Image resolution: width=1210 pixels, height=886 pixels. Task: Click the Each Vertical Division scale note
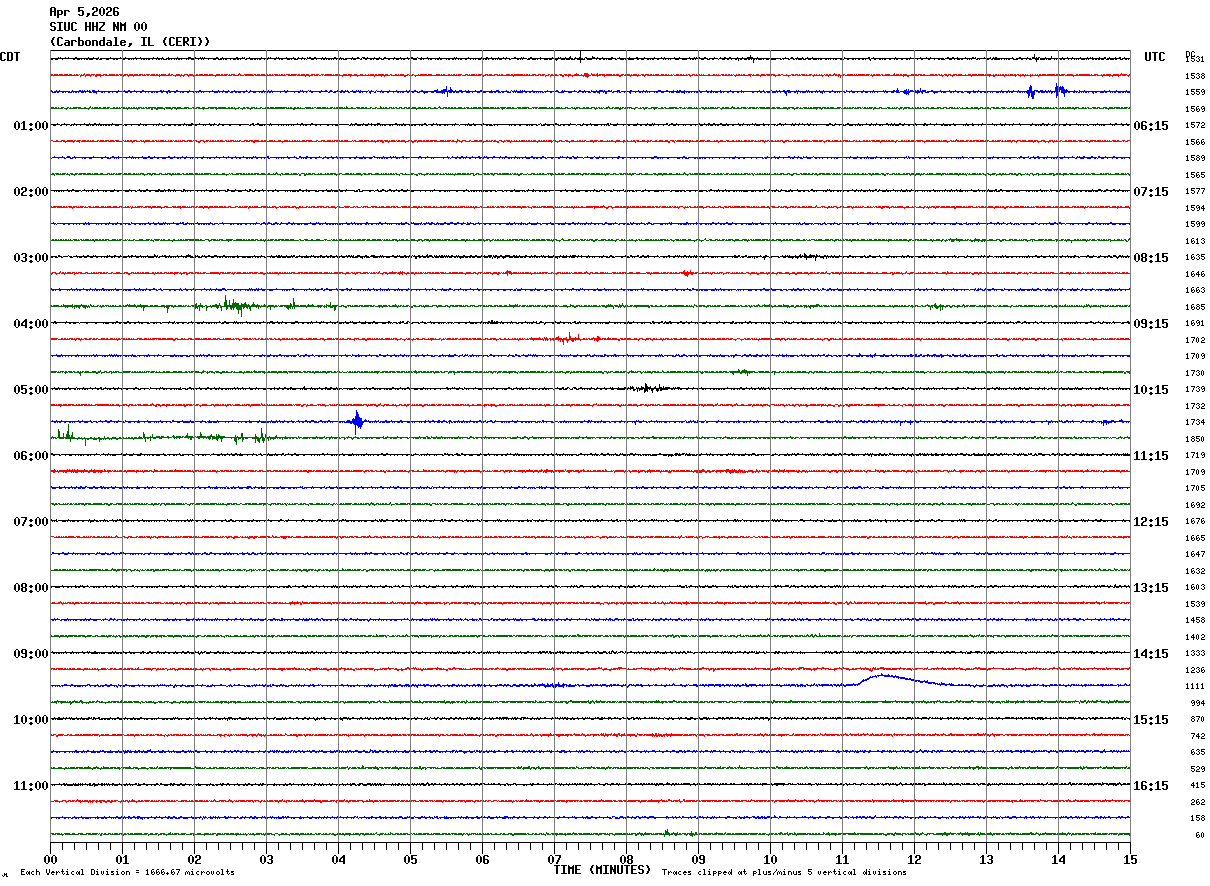point(127,873)
